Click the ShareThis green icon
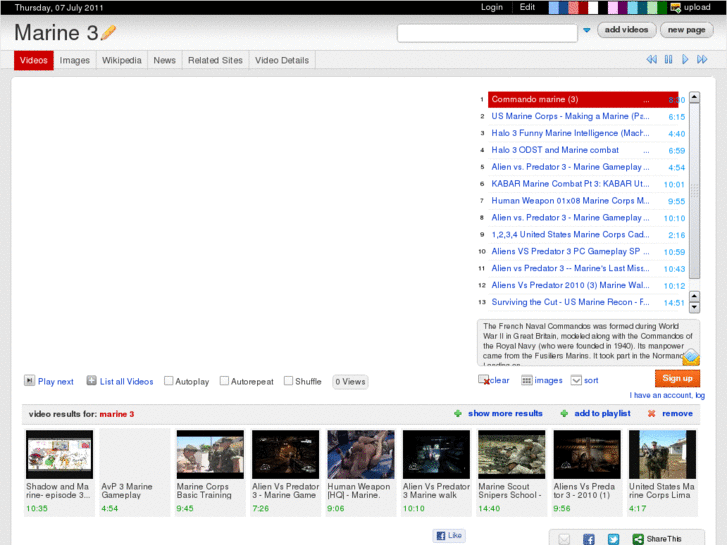This screenshot has width=727, height=545. coord(638,539)
